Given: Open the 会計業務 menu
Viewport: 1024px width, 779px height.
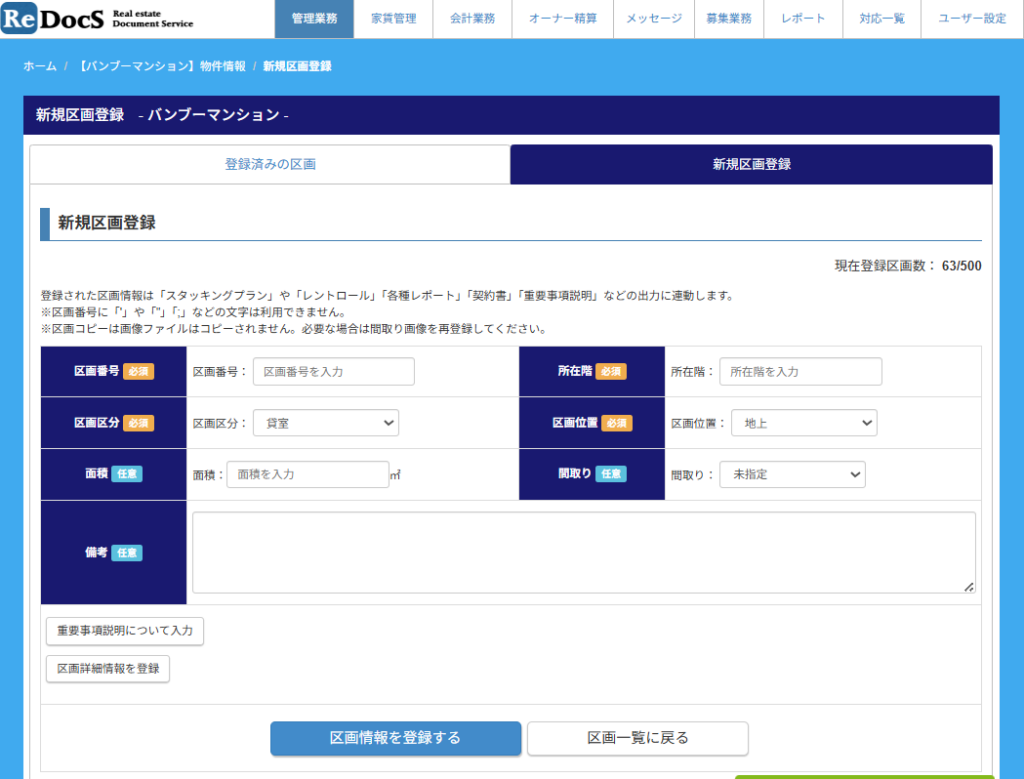Looking at the screenshot, I should tap(472, 19).
